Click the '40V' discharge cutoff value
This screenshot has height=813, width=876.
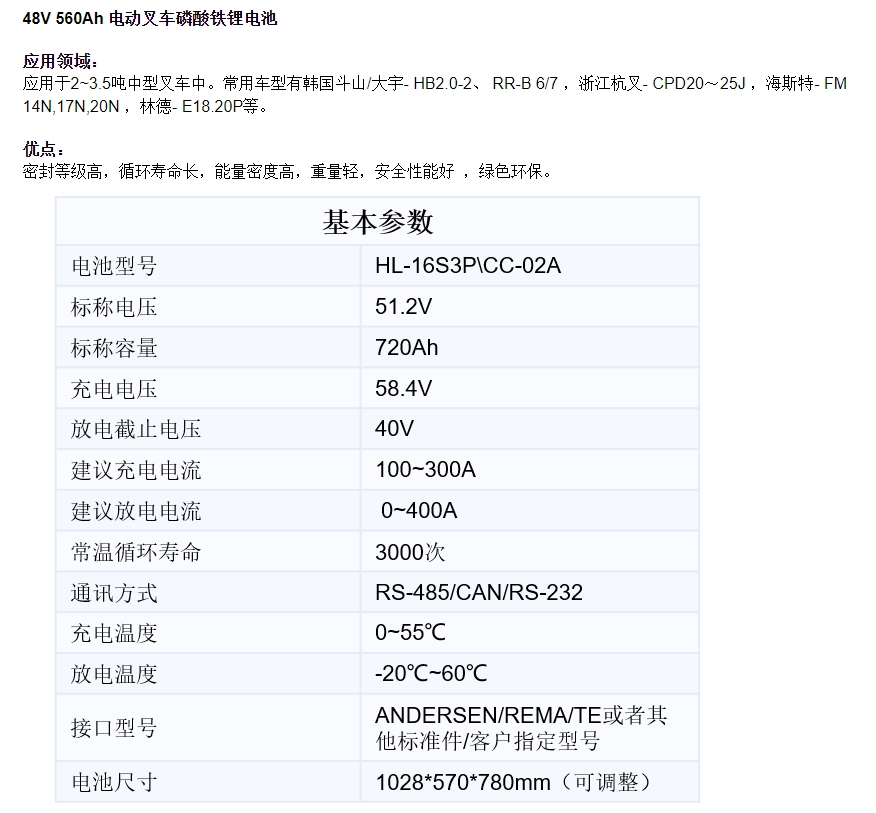point(395,430)
